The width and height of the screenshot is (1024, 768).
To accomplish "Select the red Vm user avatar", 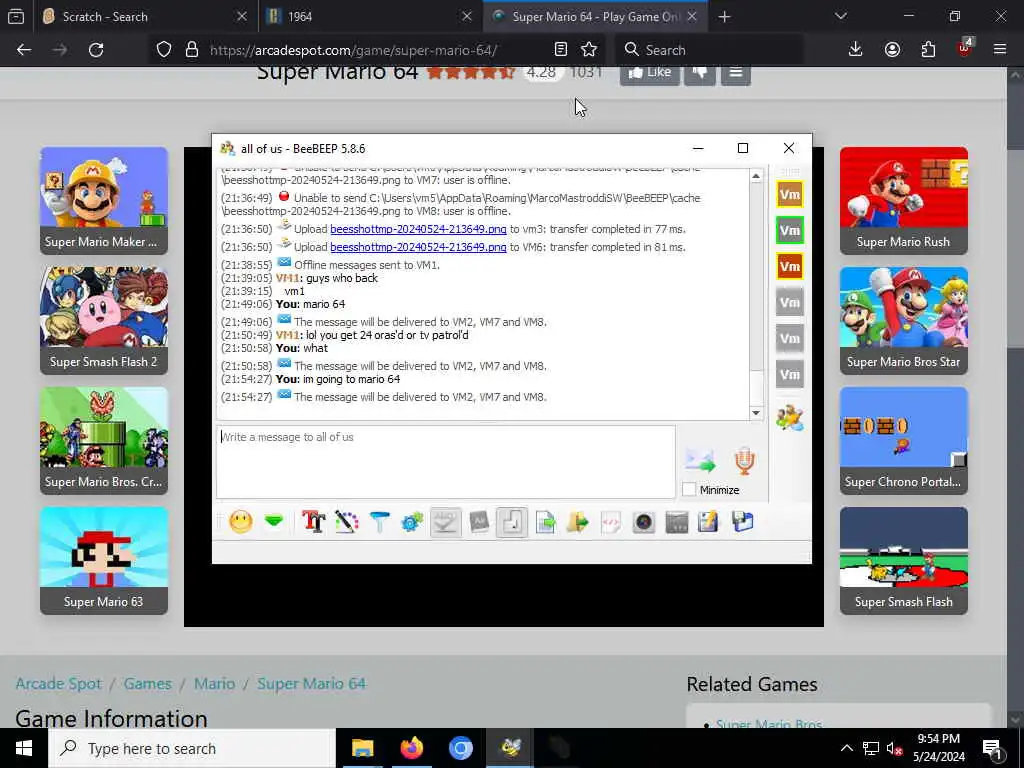I will click(x=790, y=266).
